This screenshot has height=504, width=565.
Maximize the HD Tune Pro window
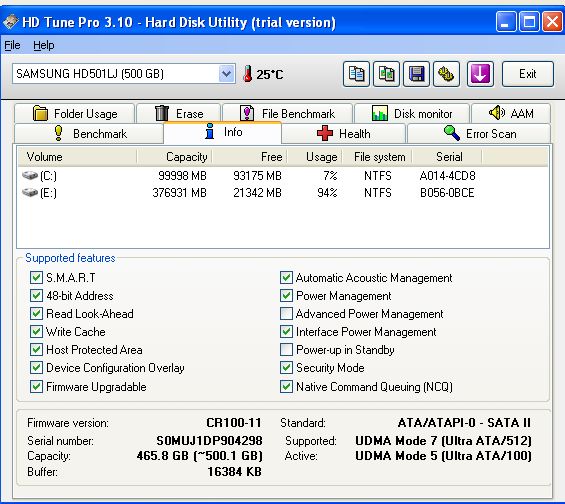point(529,22)
